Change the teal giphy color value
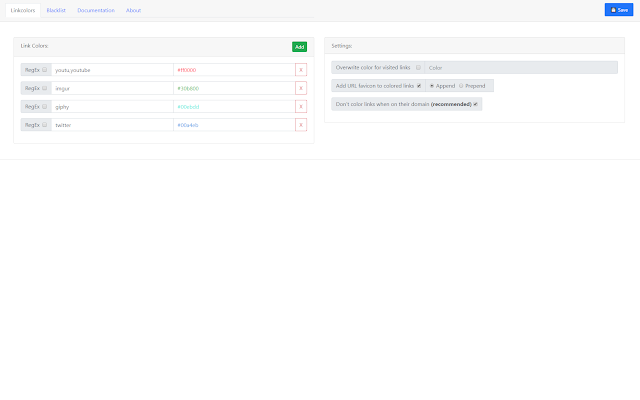The width and height of the screenshot is (640, 400). (234, 107)
